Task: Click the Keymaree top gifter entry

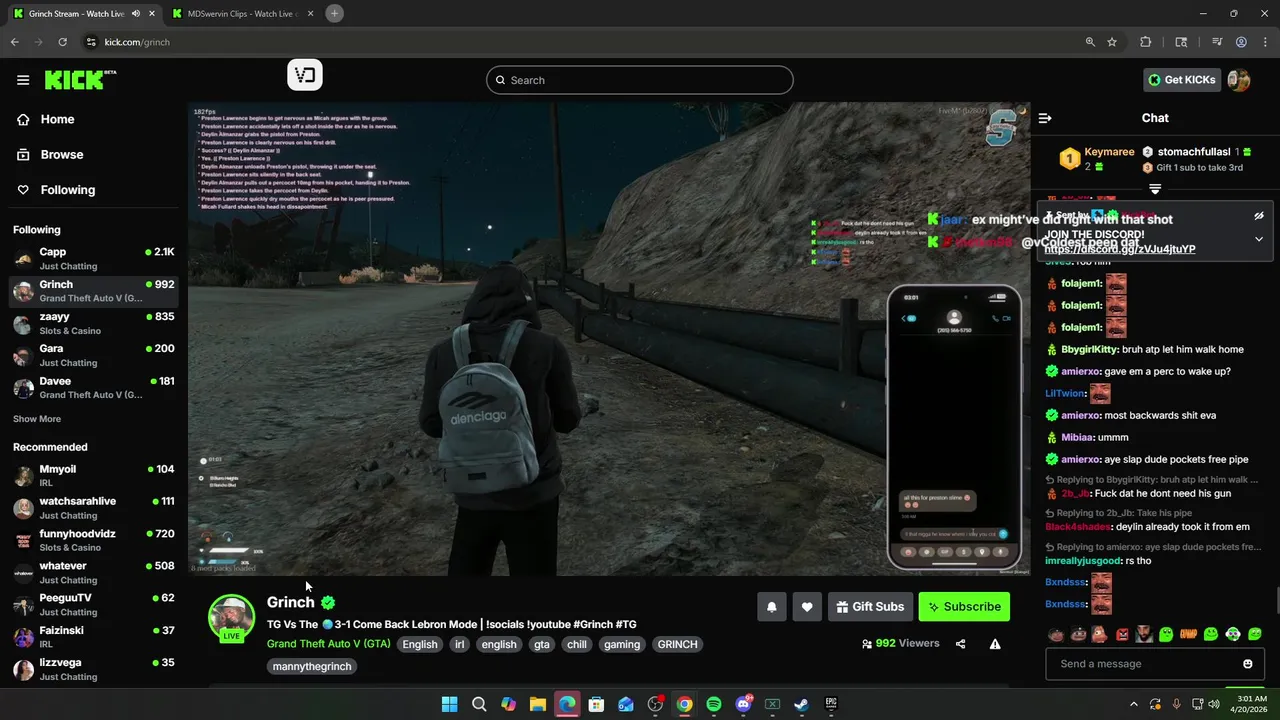Action: (x=1098, y=159)
